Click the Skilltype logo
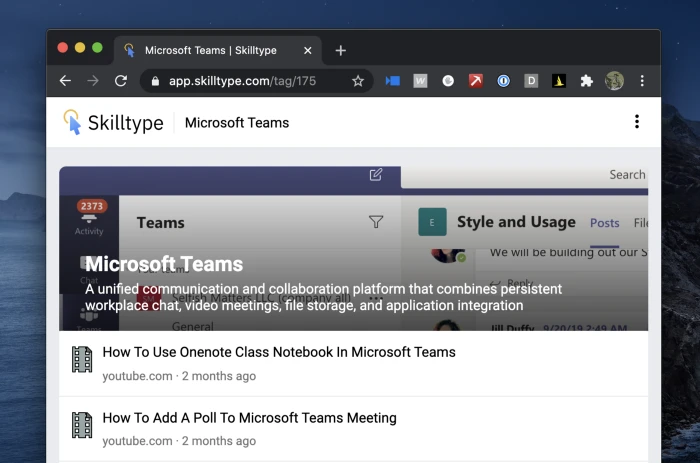The height and width of the screenshot is (463, 700). pos(113,122)
